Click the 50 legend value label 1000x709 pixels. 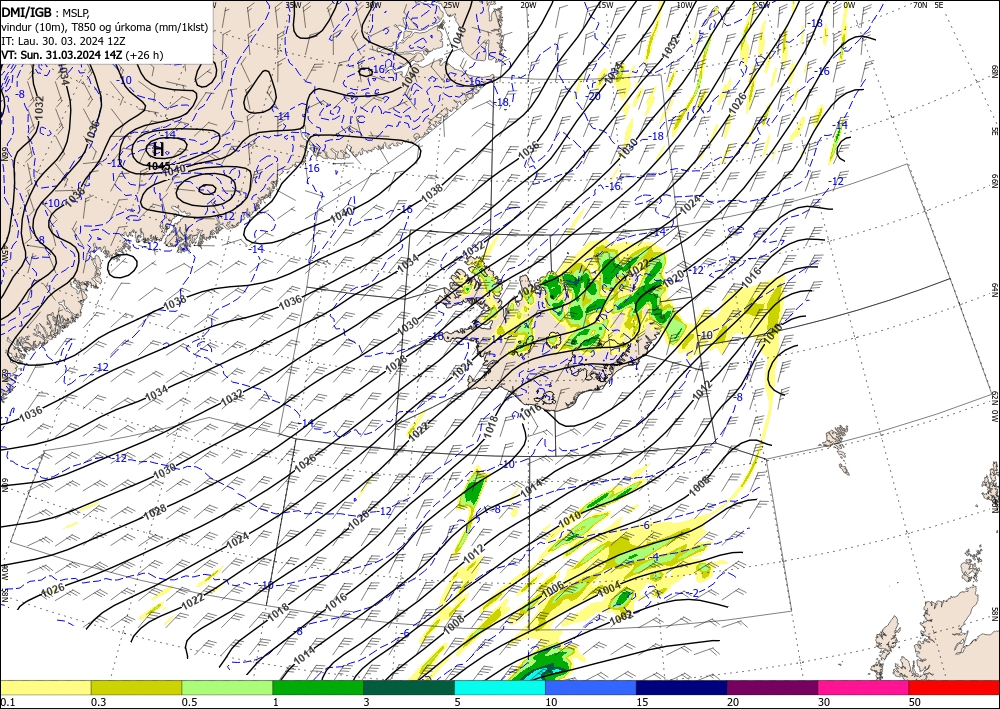click(x=915, y=702)
